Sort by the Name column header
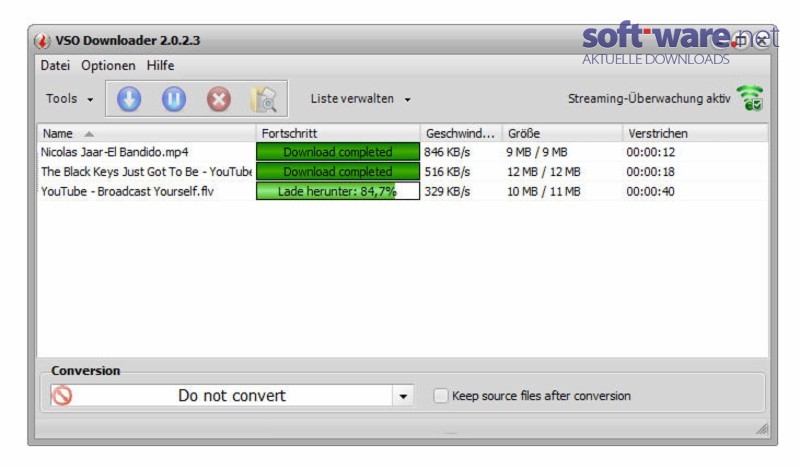 click(146, 133)
